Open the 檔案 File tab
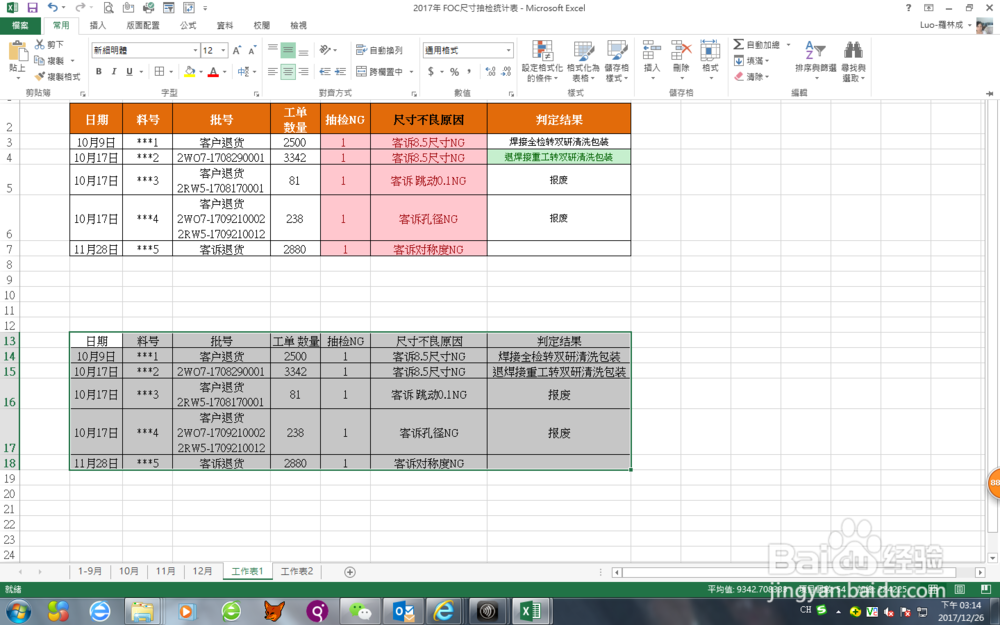 (20, 26)
